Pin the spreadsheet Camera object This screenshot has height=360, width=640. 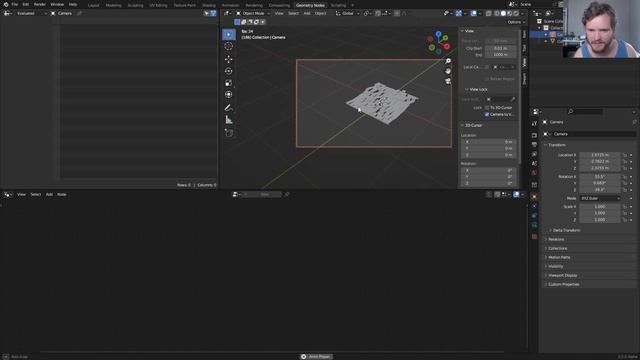click(x=80, y=13)
